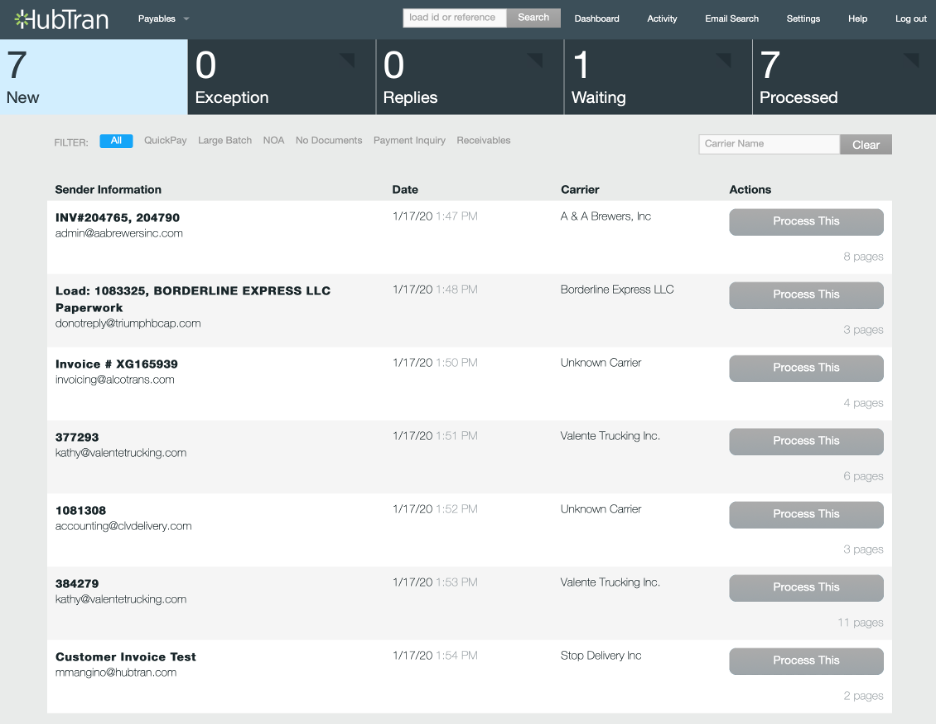Filter by Large Batch
936x724 pixels.
coord(225,141)
